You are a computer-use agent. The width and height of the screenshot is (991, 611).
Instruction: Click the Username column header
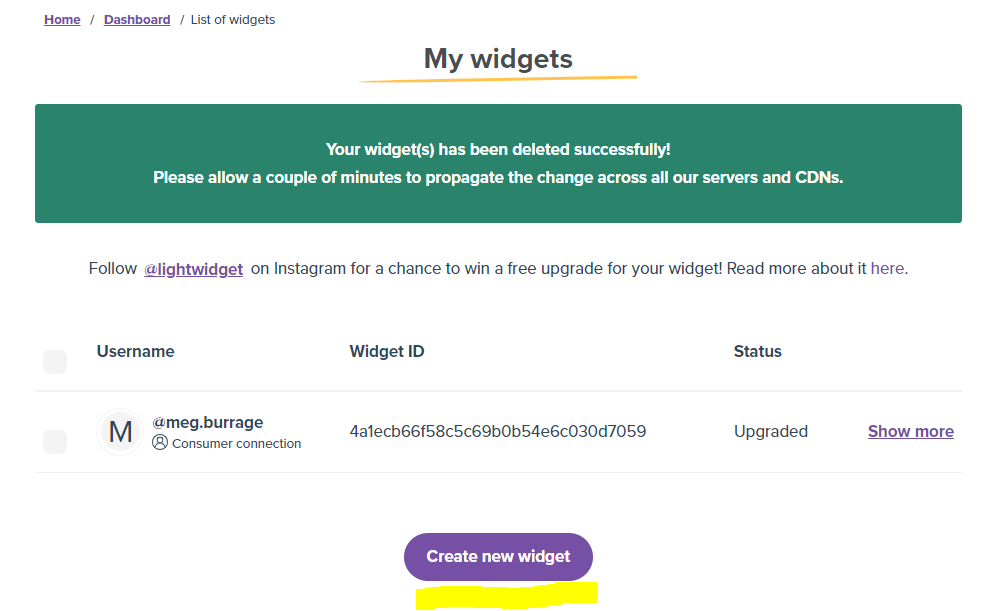pyautogui.click(x=135, y=352)
